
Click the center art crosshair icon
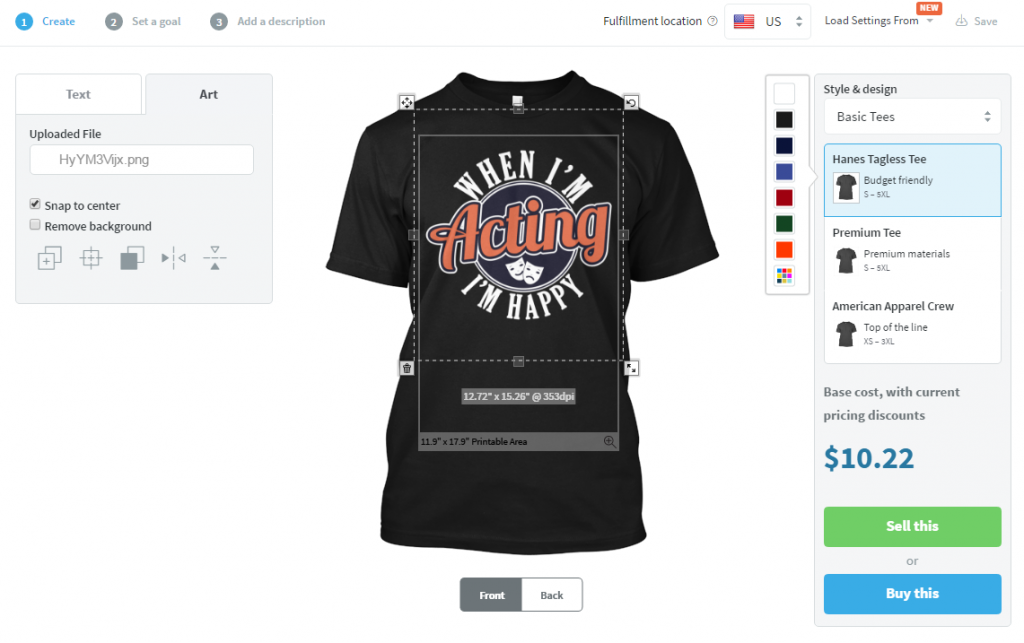[x=91, y=258]
